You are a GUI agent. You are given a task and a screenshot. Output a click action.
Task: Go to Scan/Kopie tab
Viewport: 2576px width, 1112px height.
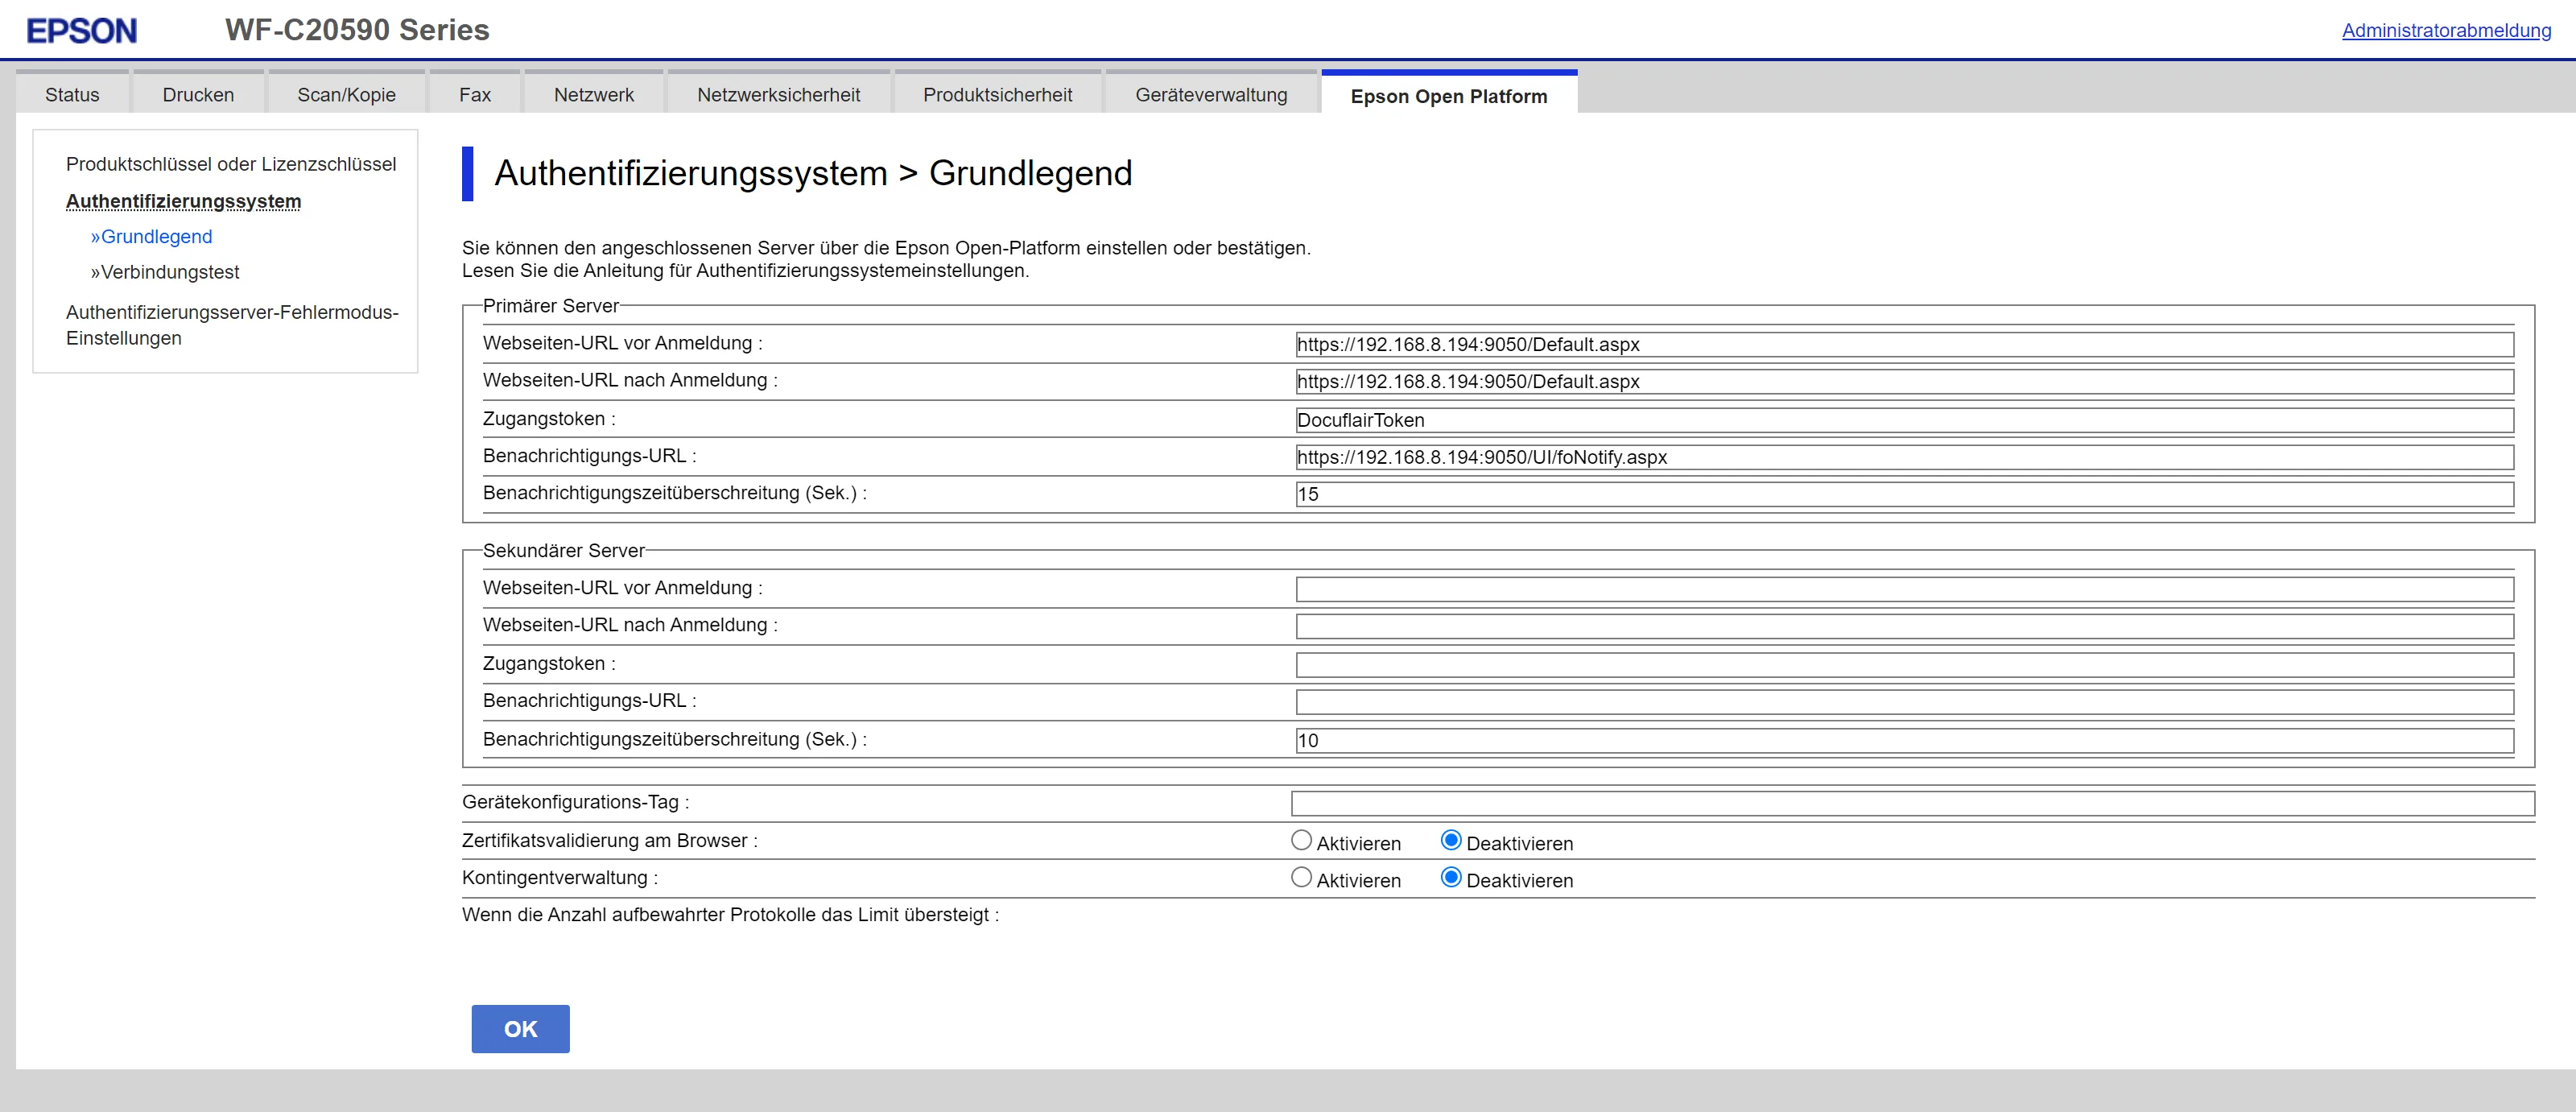pyautogui.click(x=346, y=95)
